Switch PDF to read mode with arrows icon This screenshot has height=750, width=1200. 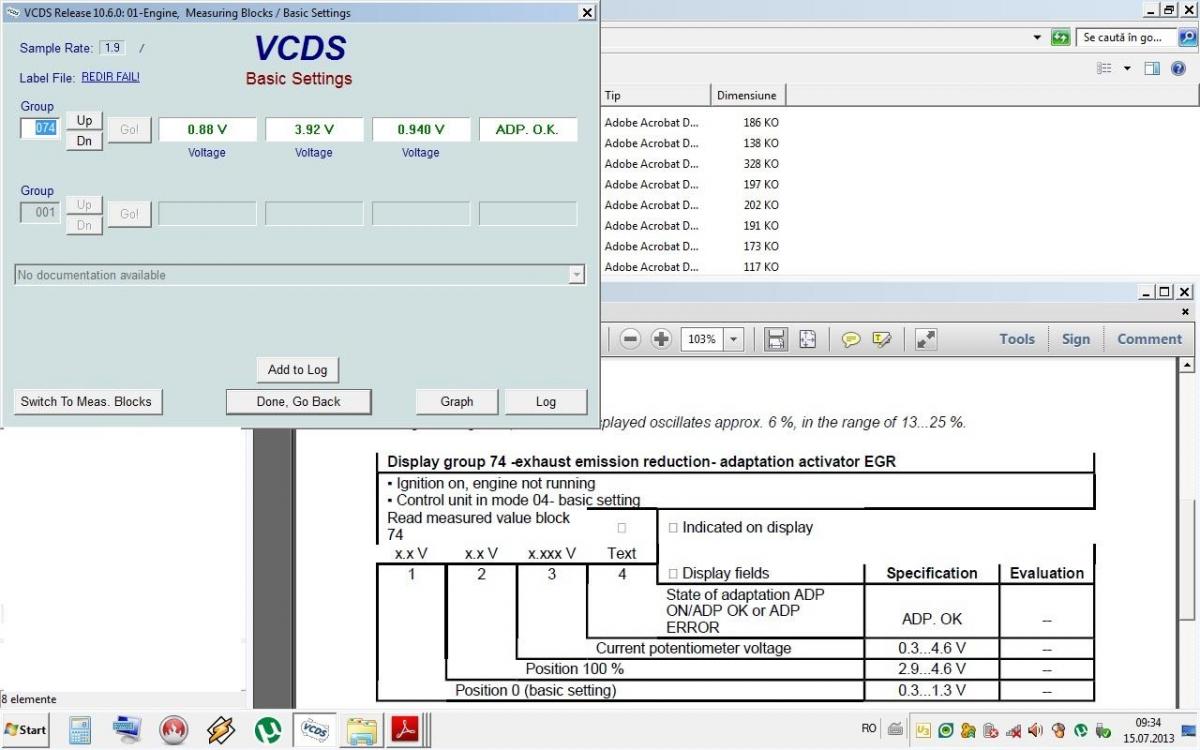[926, 339]
